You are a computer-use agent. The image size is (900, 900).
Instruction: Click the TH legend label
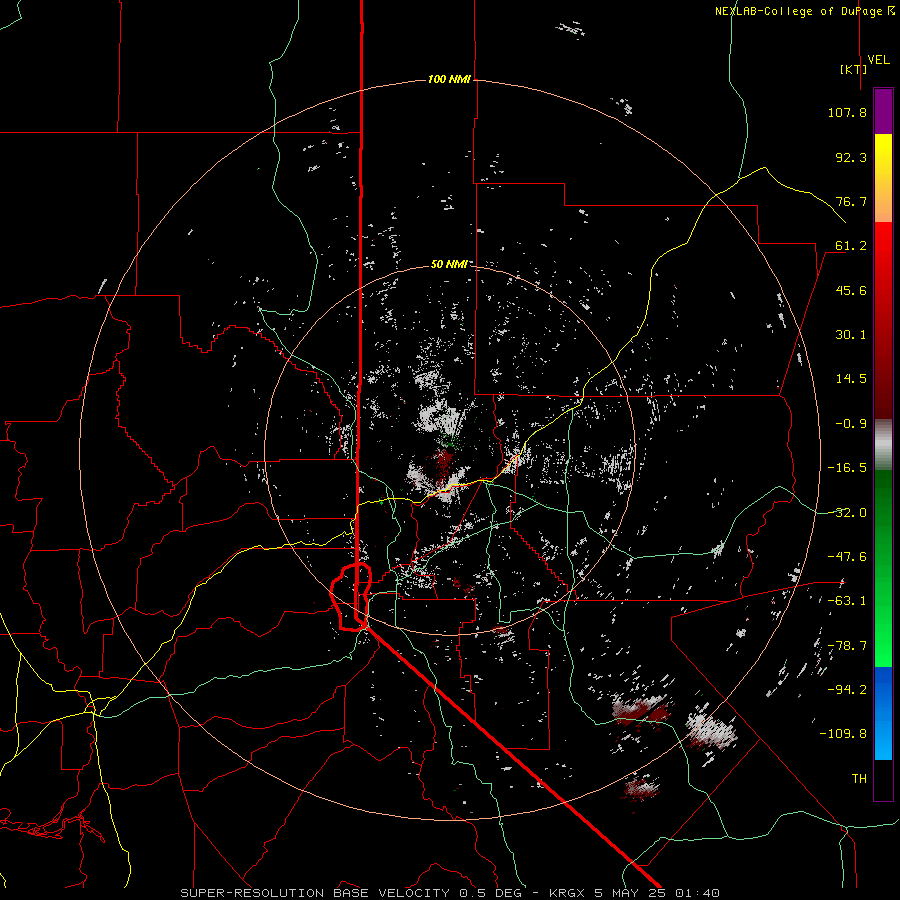[859, 779]
